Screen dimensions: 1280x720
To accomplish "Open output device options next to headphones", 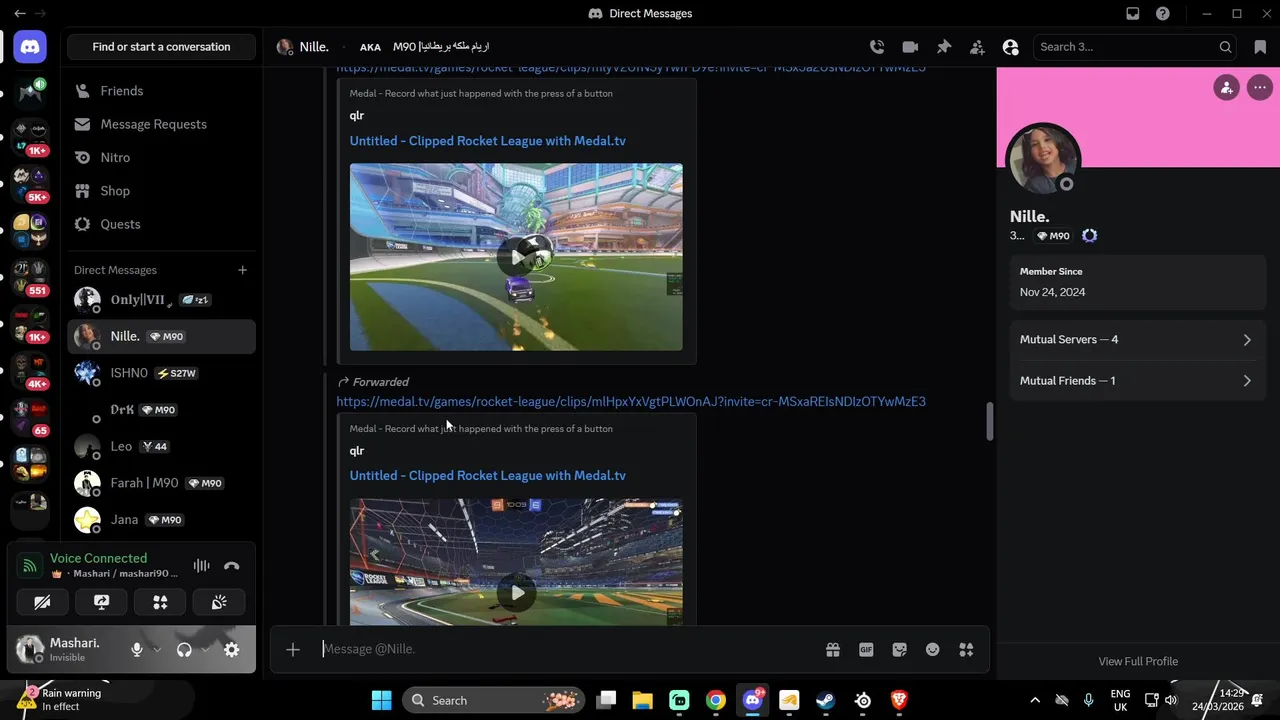I will [205, 650].
